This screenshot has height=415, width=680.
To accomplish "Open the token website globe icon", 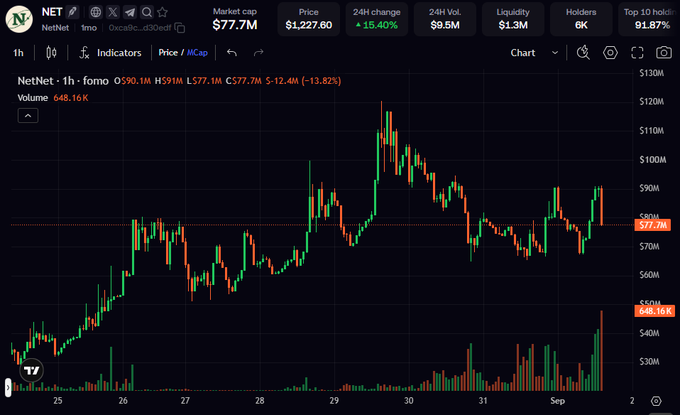I will [95, 12].
